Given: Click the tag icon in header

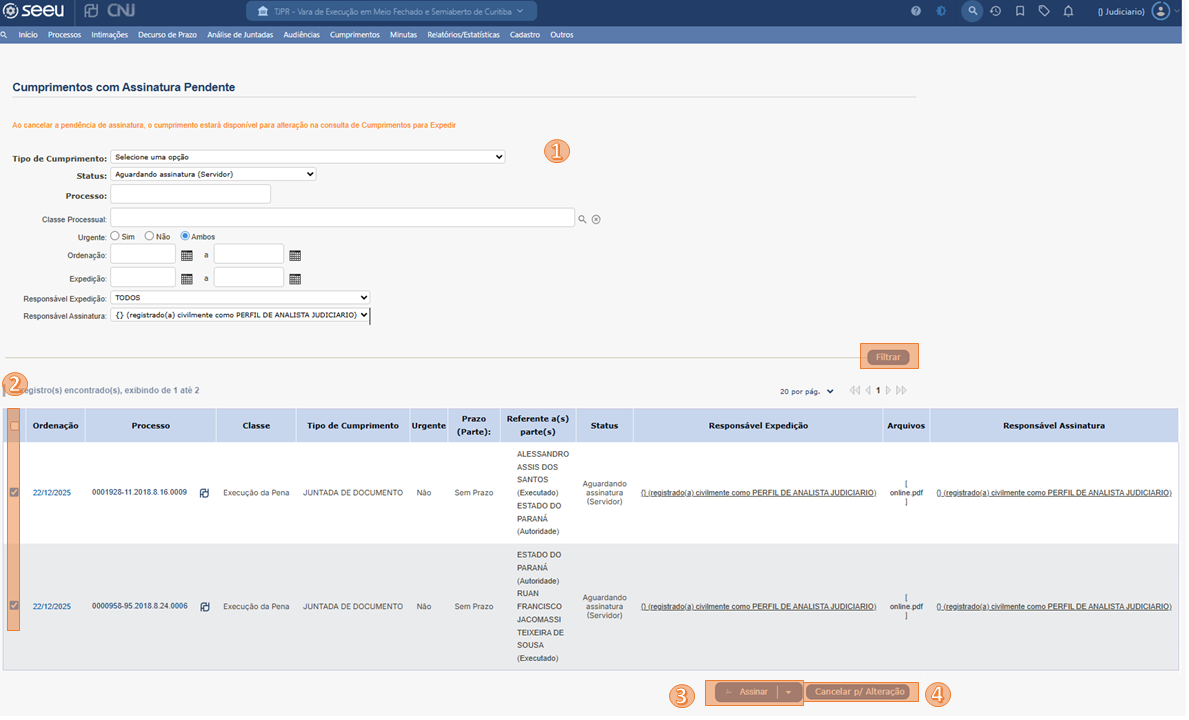Looking at the screenshot, I should point(1044,11).
